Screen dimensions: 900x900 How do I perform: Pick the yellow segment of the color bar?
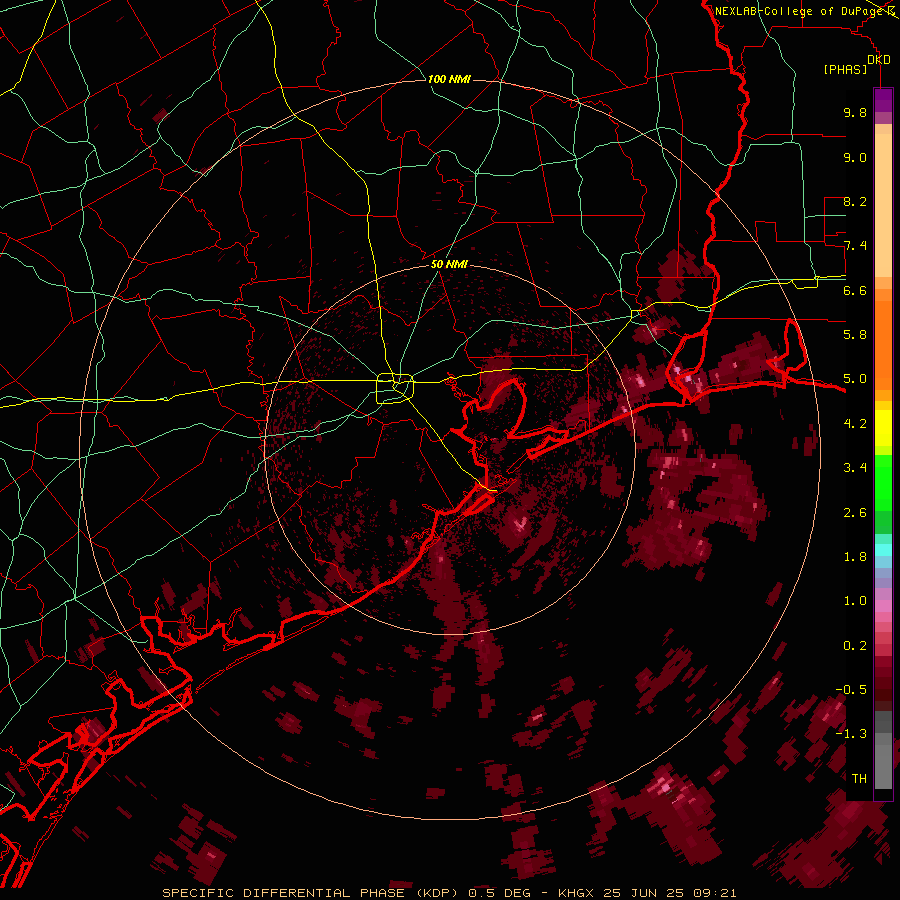tap(883, 428)
